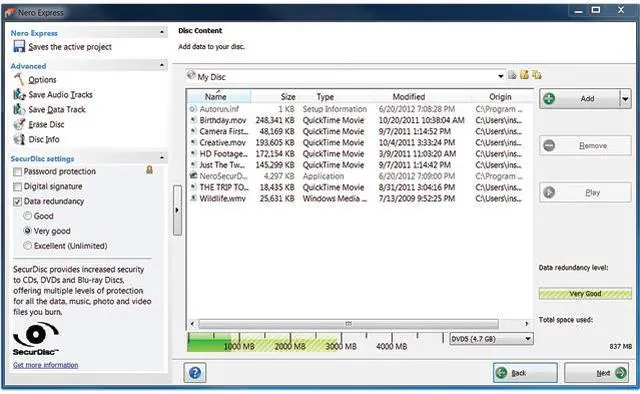Click the file icon of Birthday.mov
640x394 pixels.
pyautogui.click(x=193, y=120)
